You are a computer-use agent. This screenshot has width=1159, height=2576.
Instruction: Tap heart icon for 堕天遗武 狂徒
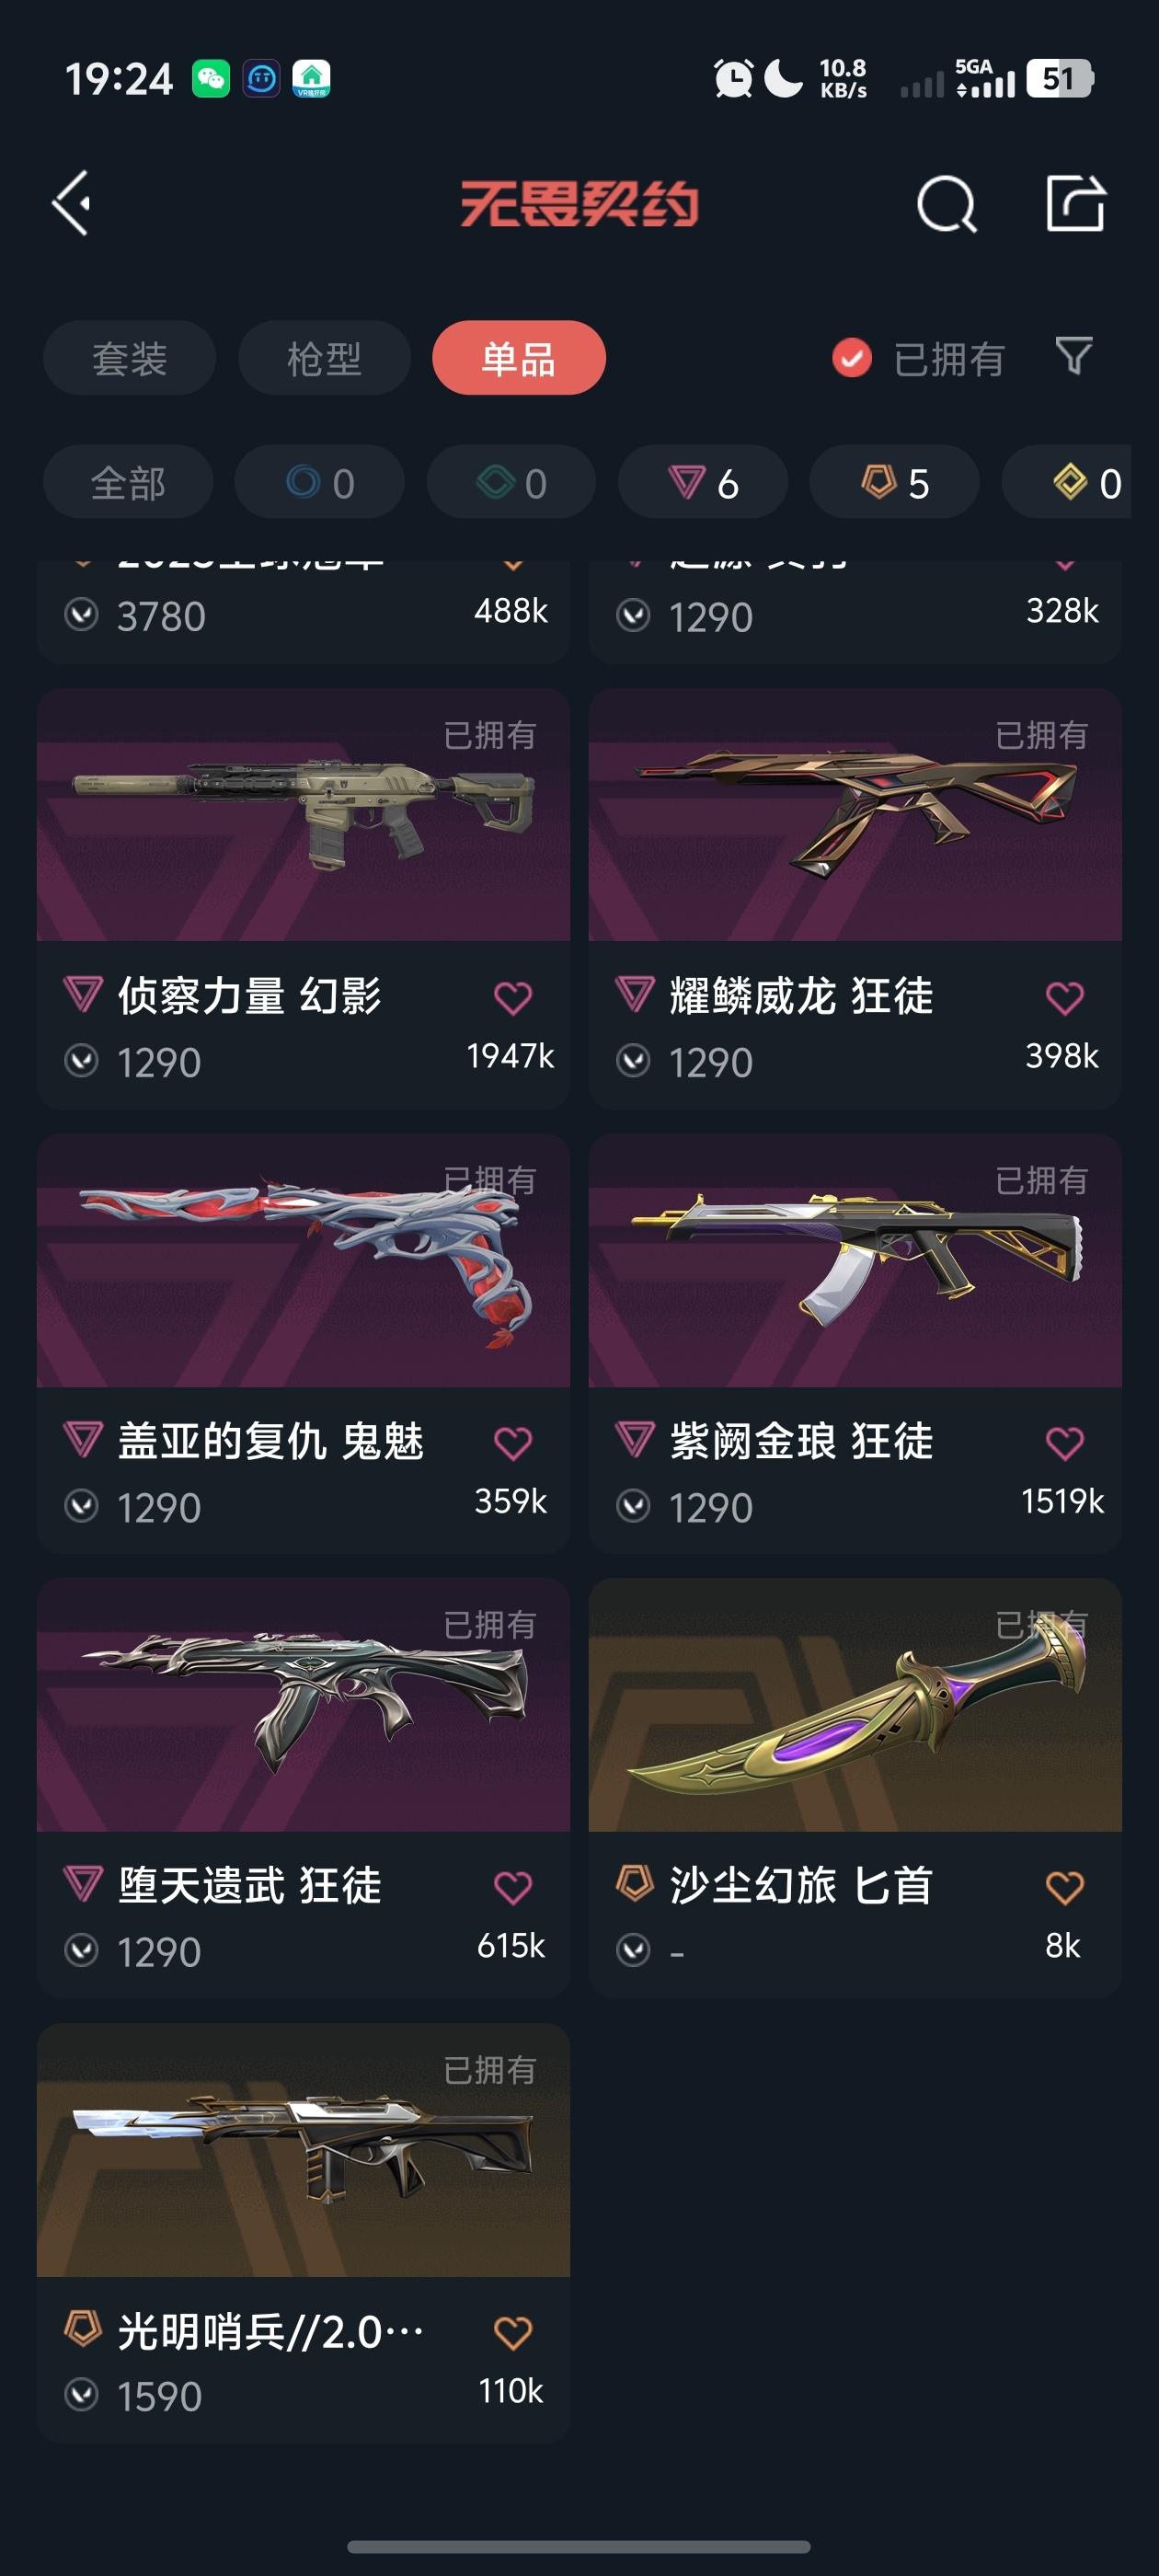(x=513, y=1887)
